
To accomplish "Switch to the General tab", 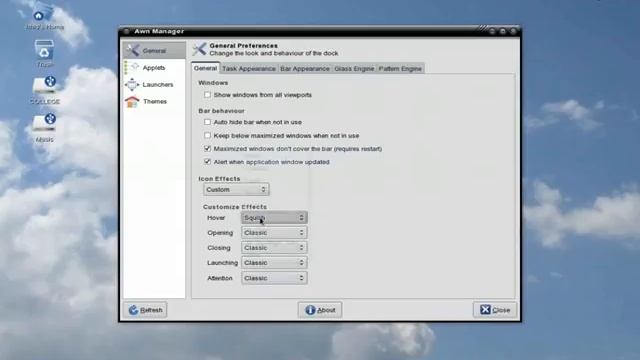I will click(x=205, y=68).
